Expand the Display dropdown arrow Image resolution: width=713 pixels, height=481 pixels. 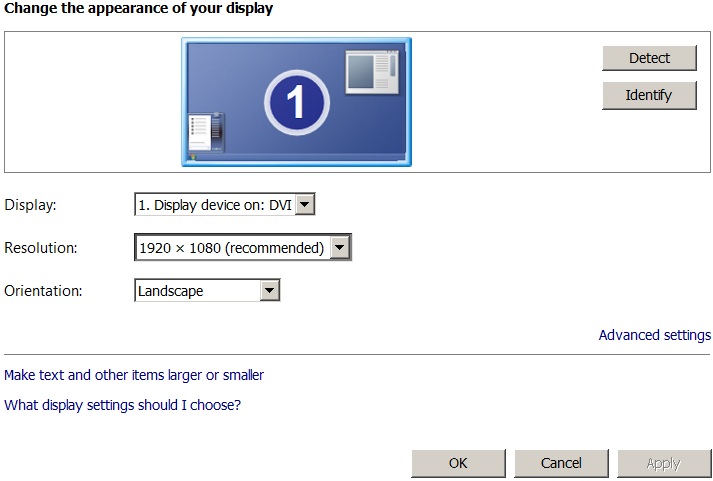(x=306, y=205)
